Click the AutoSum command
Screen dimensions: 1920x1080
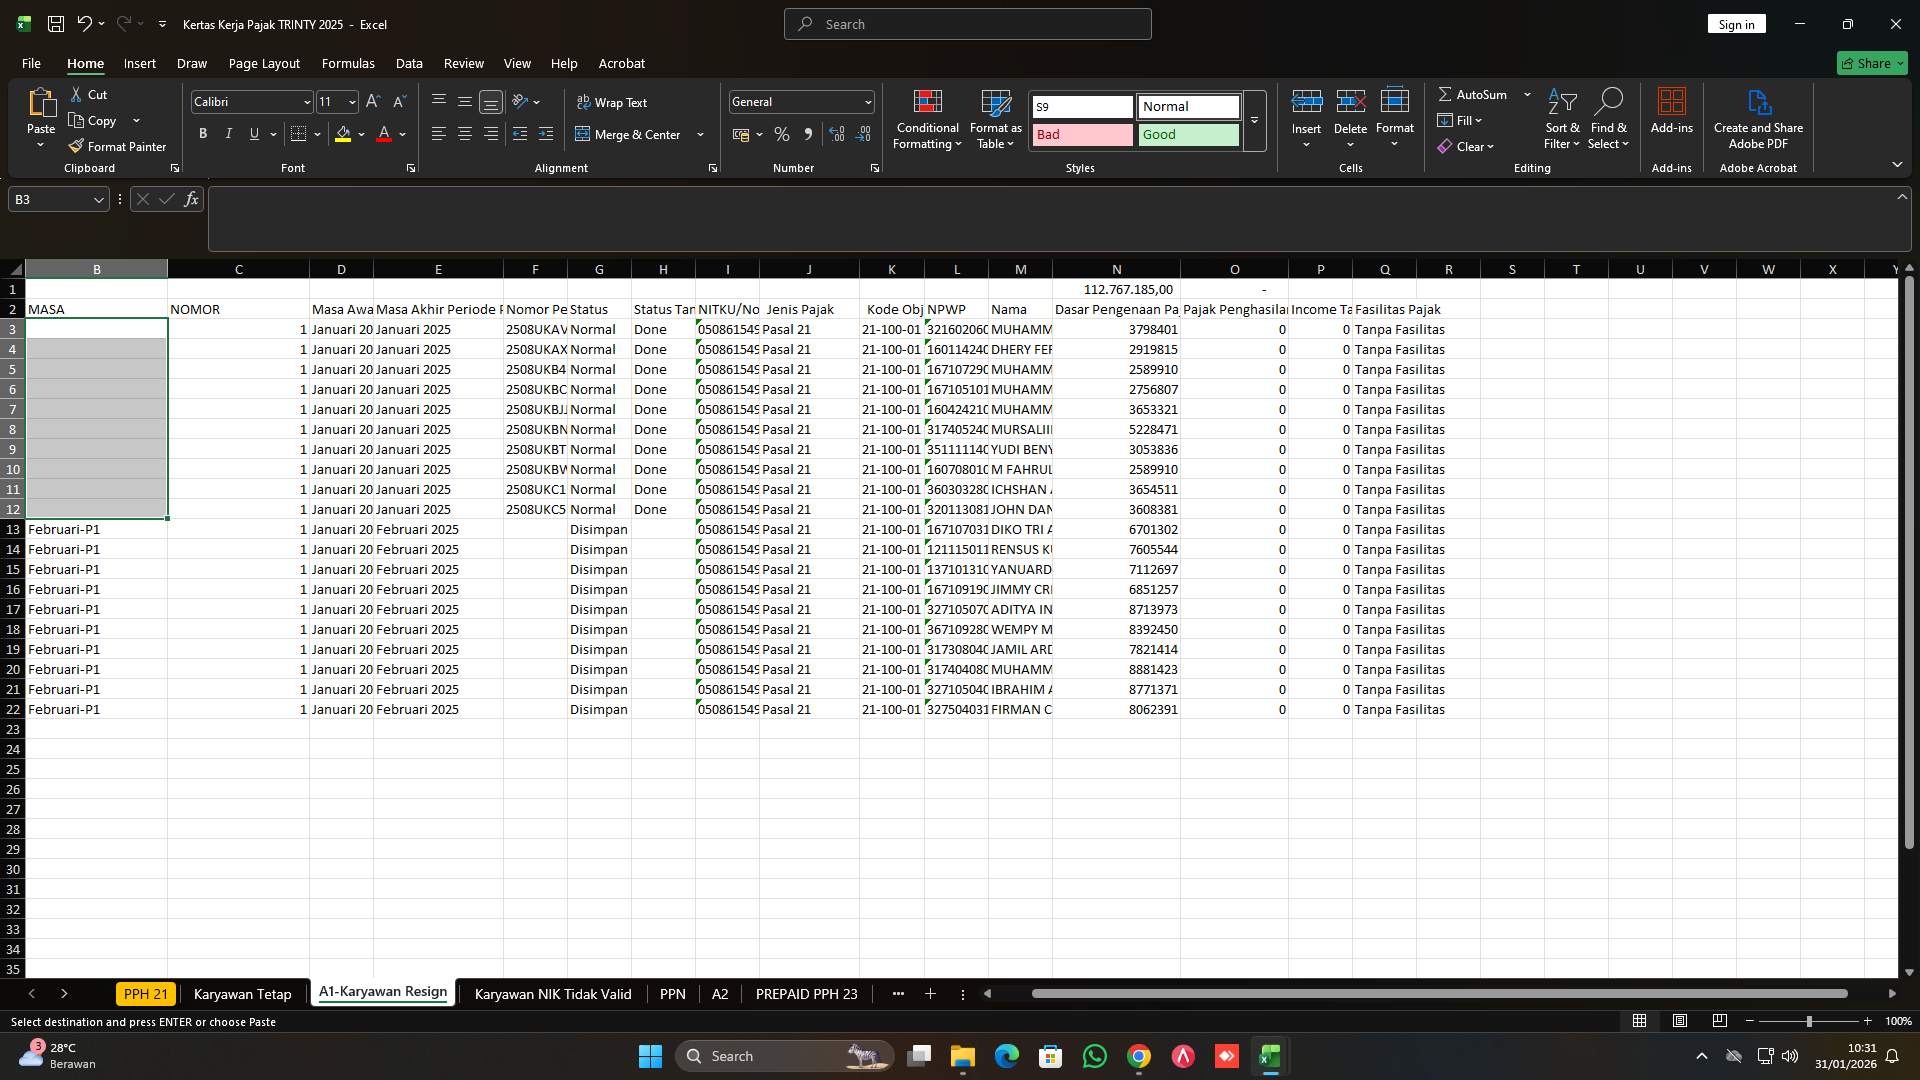(1476, 94)
